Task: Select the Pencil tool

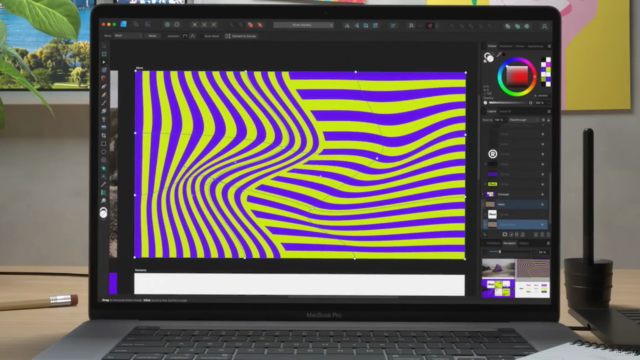Action: [x=104, y=95]
